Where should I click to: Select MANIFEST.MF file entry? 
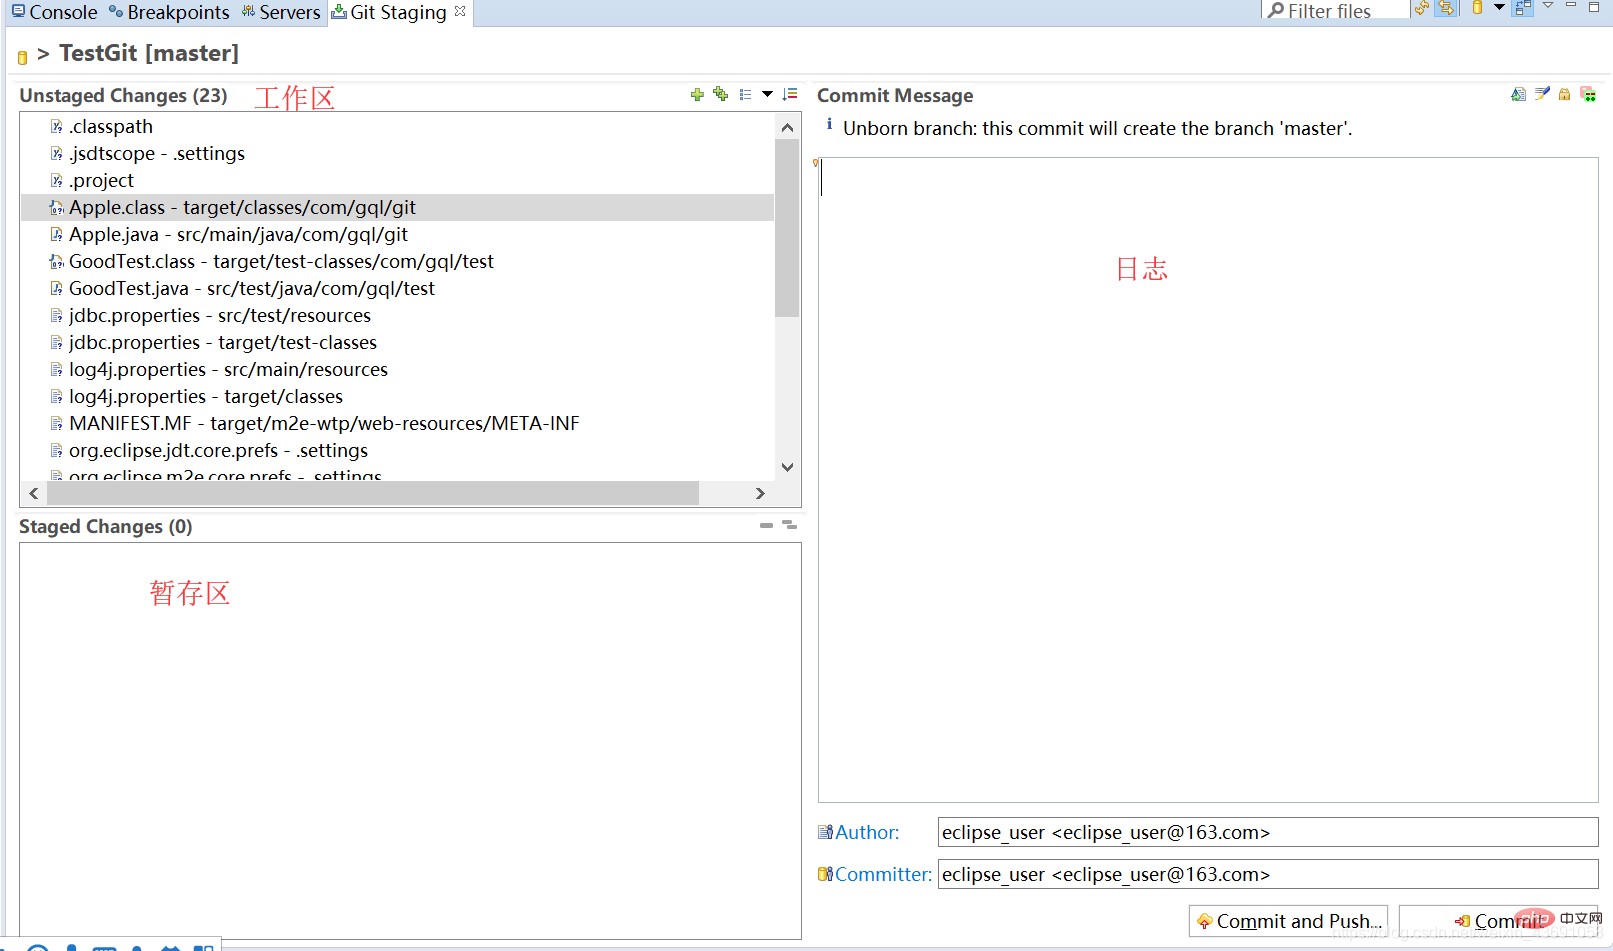coord(397,423)
